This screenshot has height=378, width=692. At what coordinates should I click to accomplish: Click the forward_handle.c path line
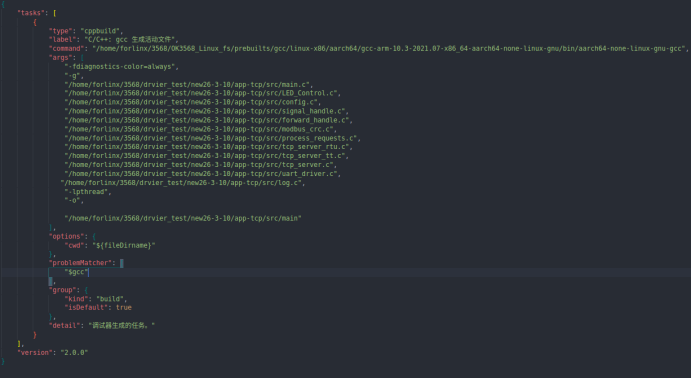point(207,120)
